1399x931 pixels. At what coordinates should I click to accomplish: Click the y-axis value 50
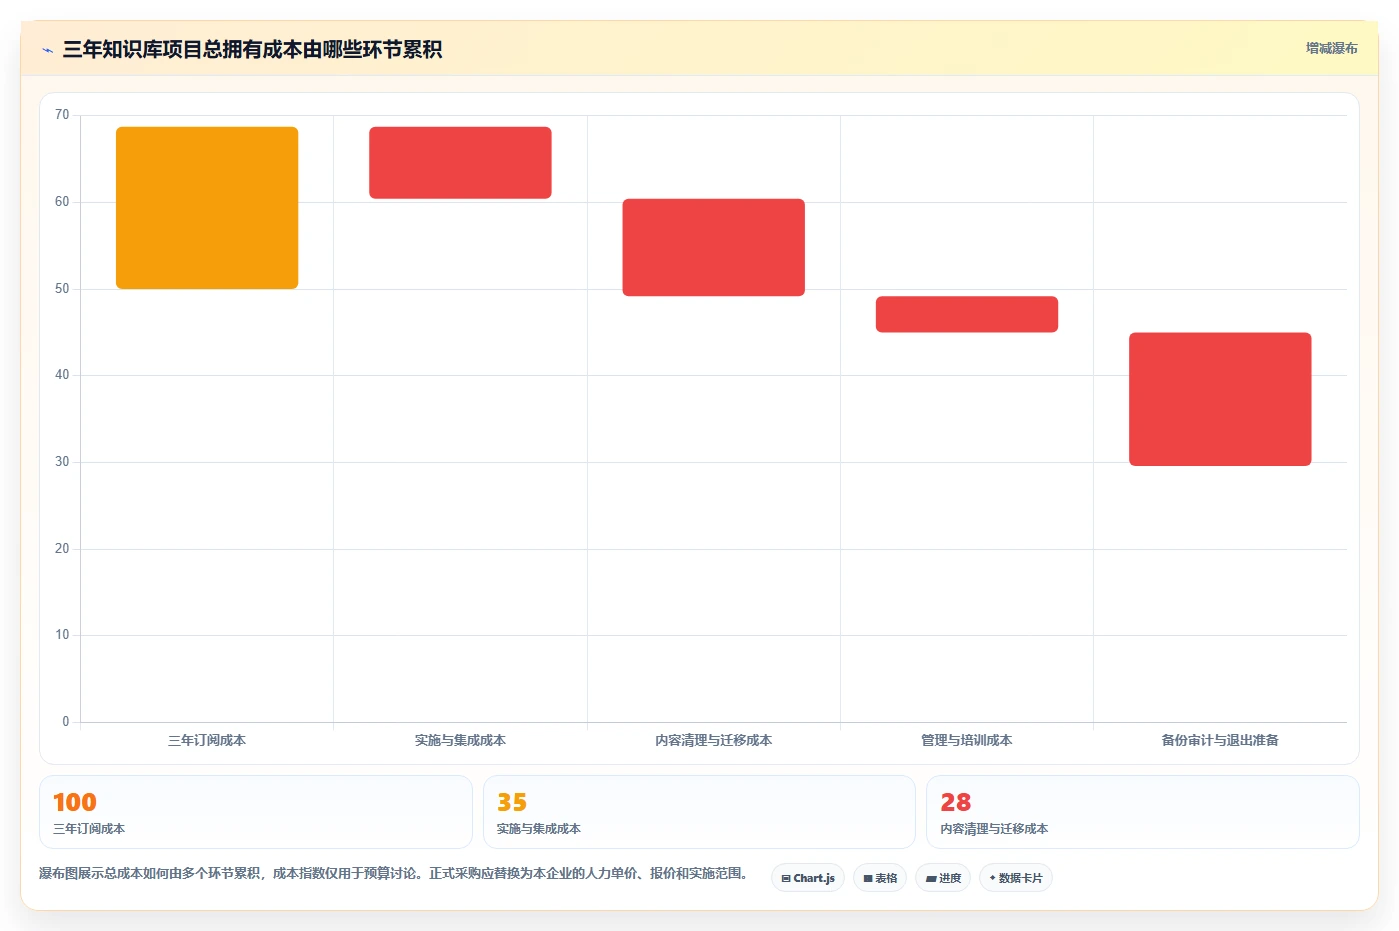(x=62, y=289)
